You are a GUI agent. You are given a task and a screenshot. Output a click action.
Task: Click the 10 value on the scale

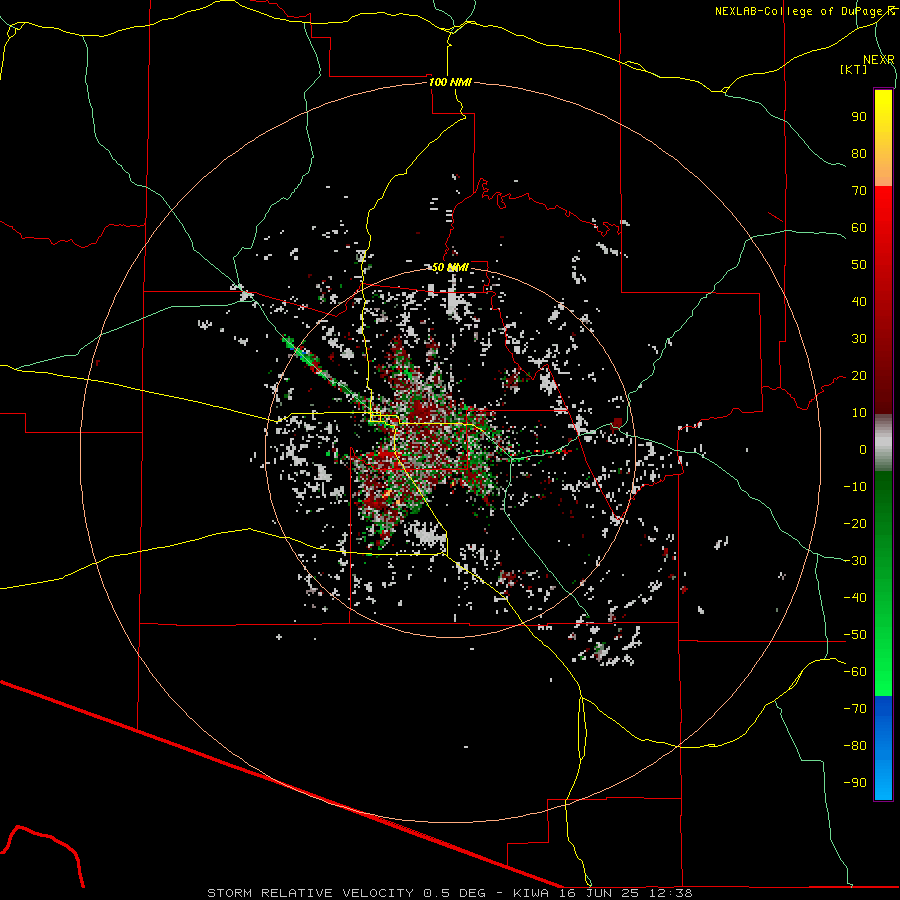click(859, 413)
